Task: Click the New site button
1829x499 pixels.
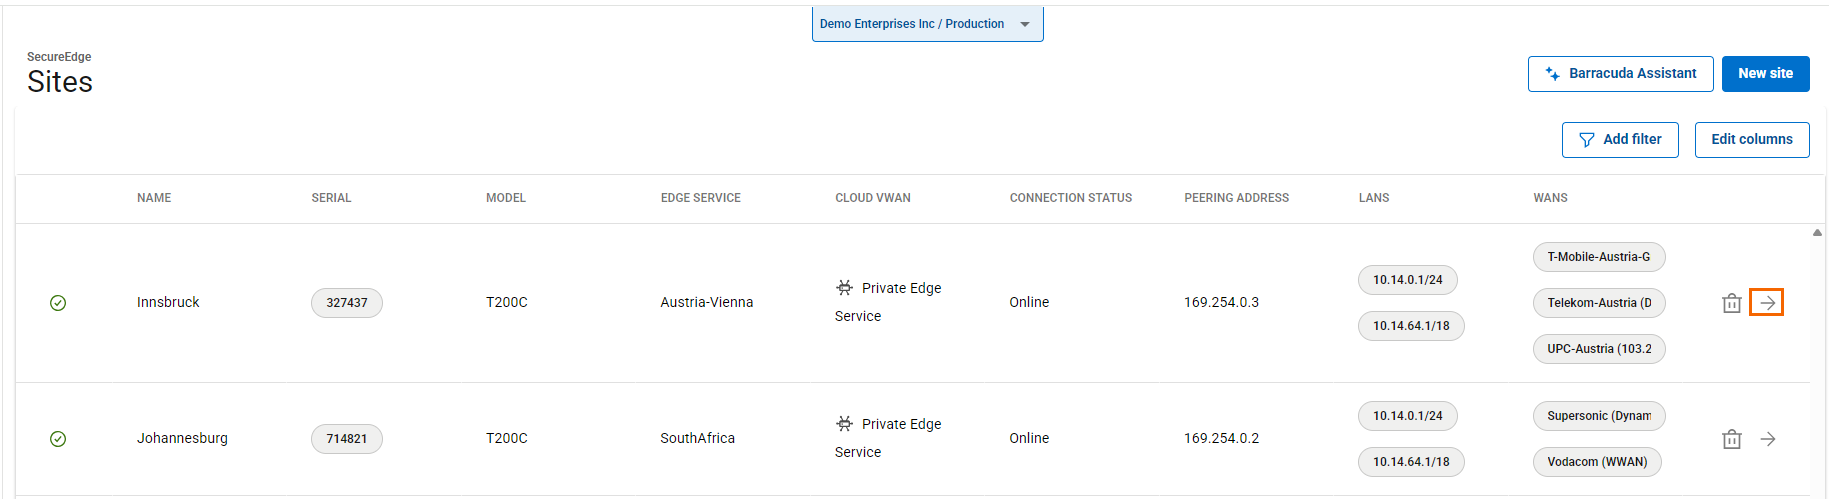Action: [x=1765, y=74]
